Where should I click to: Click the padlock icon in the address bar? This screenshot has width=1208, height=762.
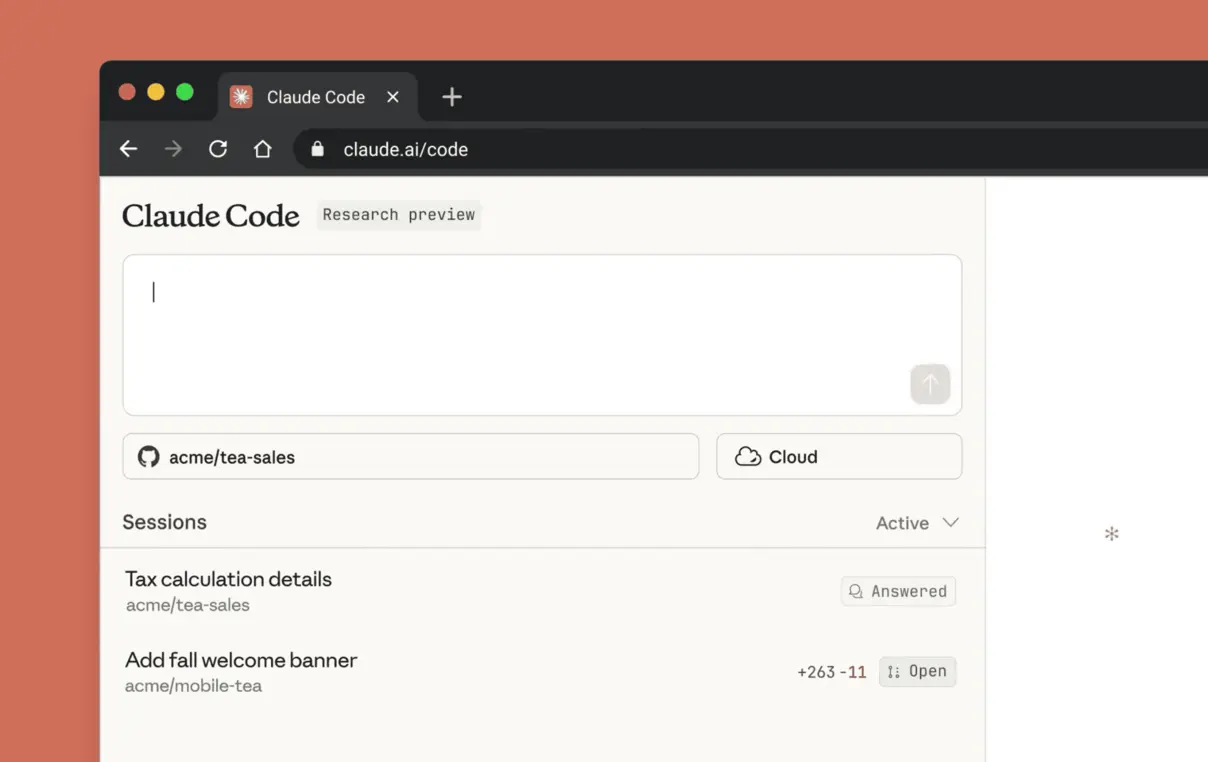click(316, 149)
